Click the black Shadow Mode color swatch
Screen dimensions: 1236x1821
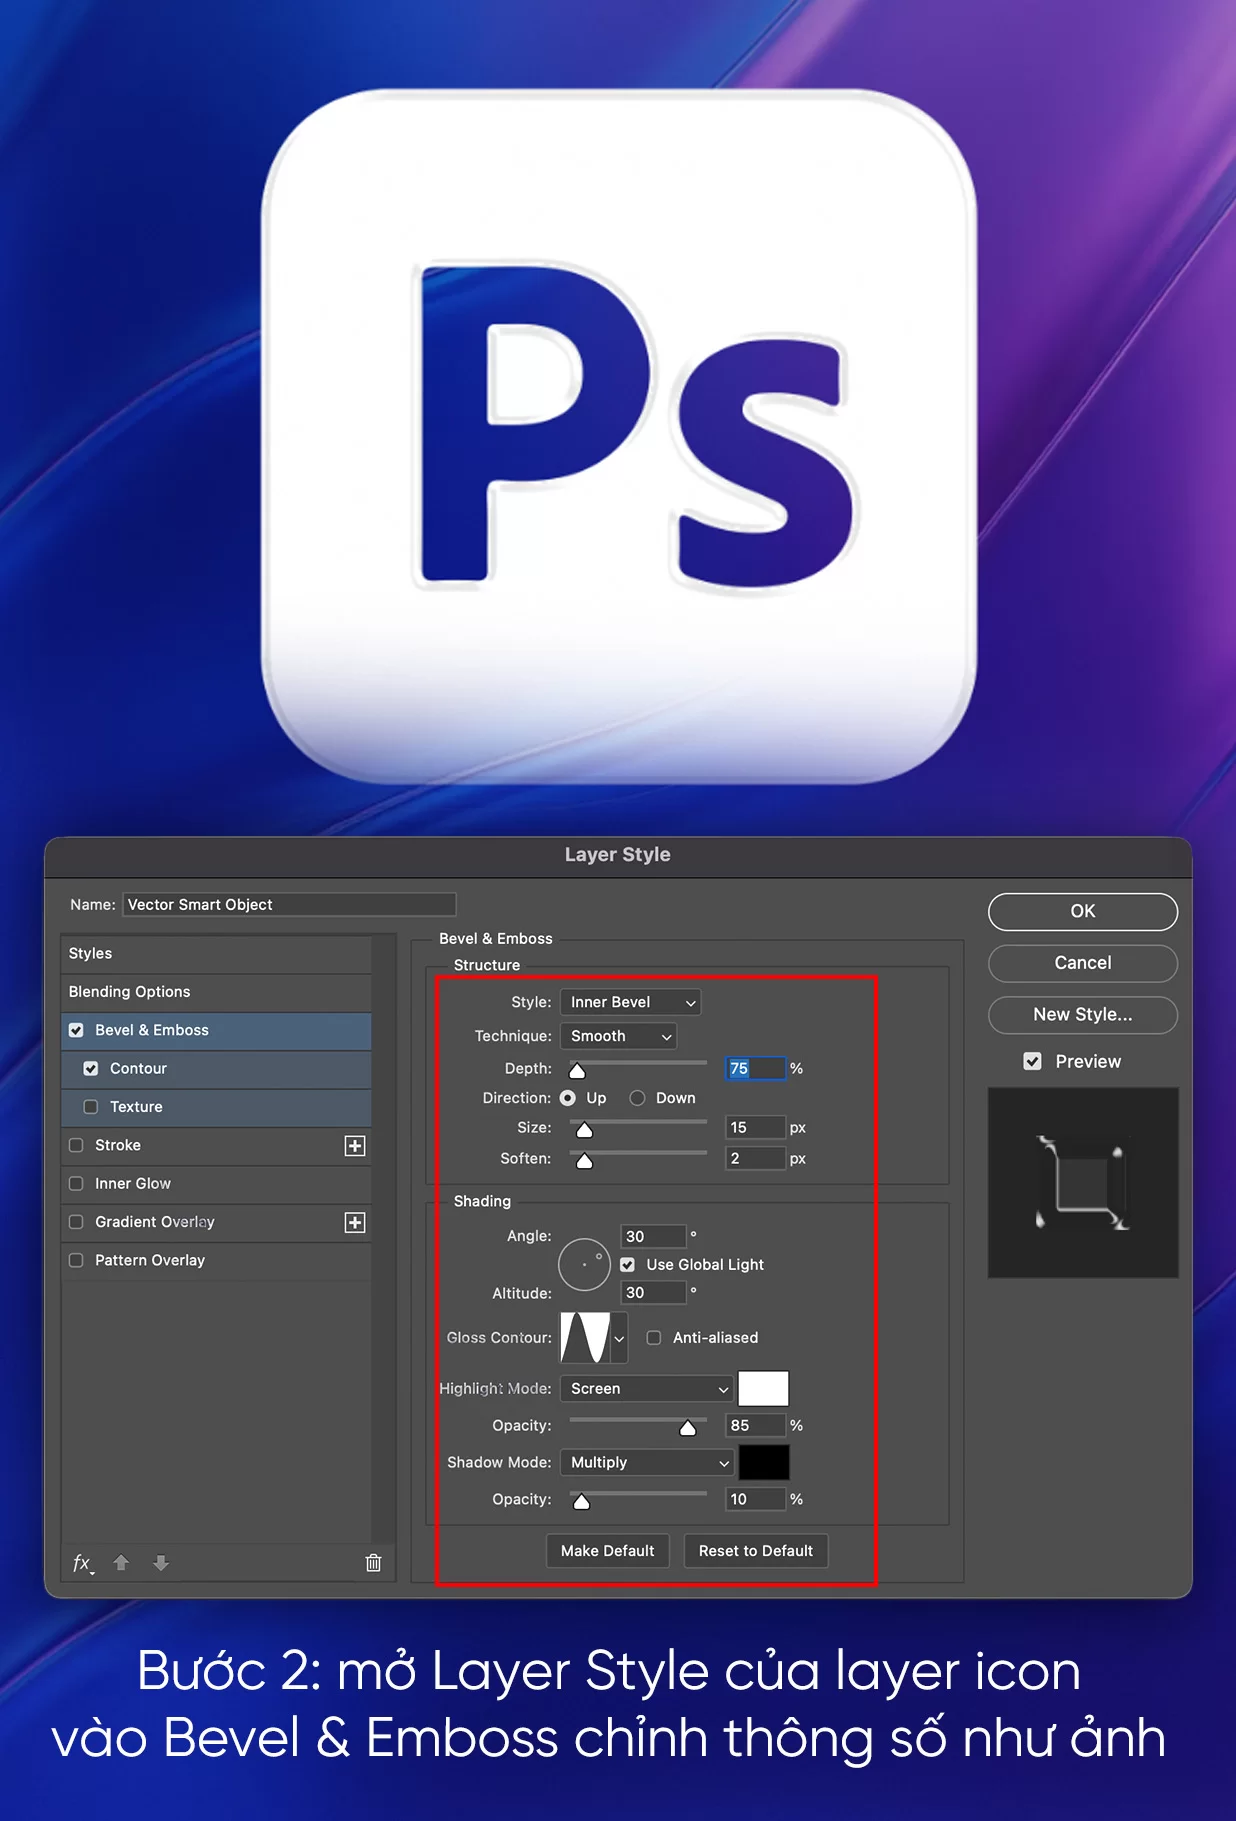pos(763,1463)
